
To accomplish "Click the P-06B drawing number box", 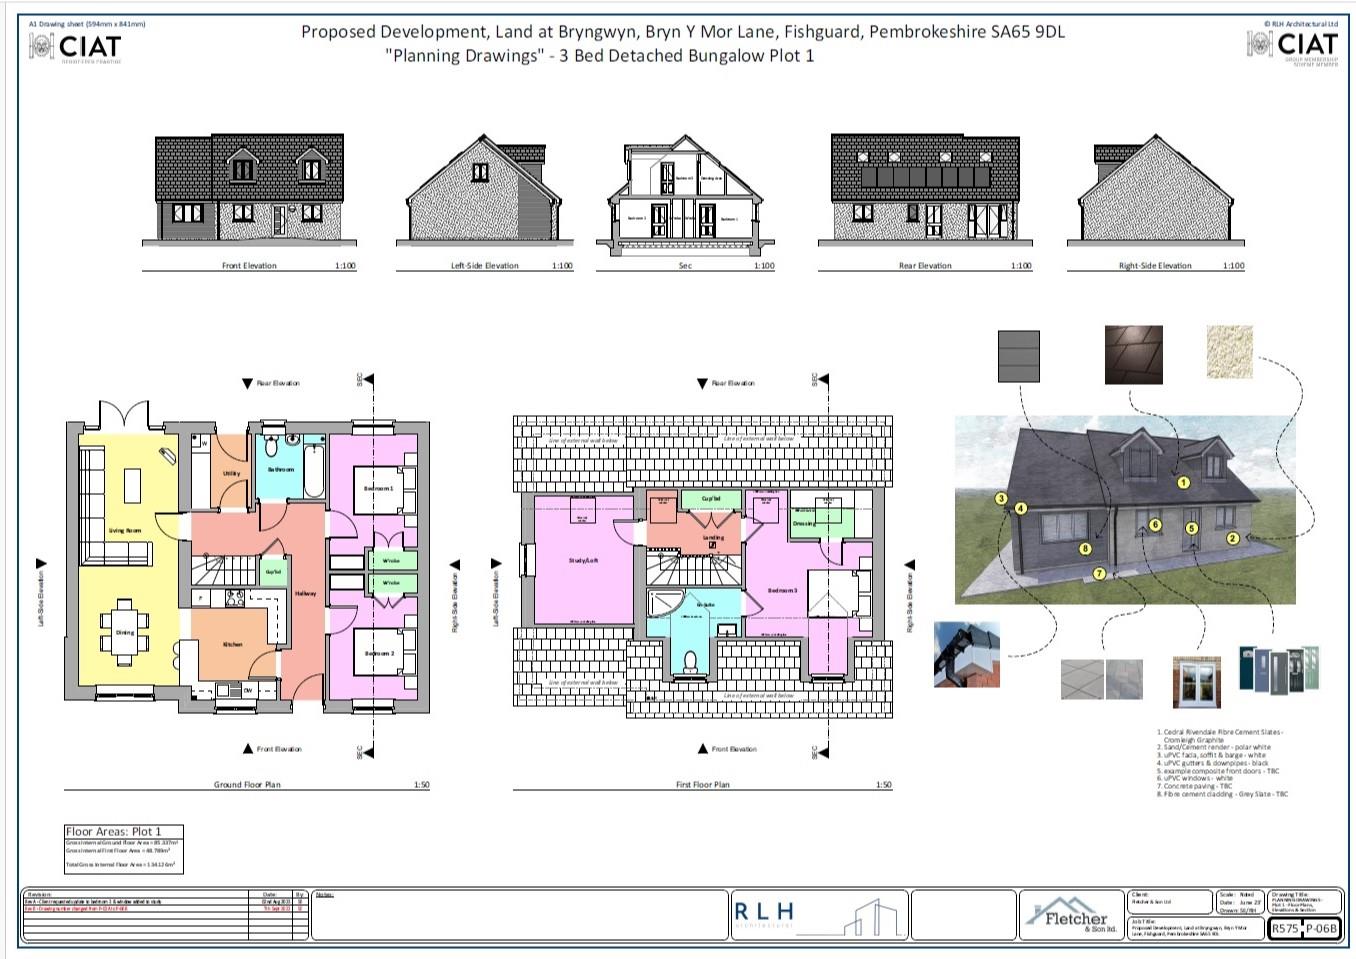I will pyautogui.click(x=1320, y=928).
